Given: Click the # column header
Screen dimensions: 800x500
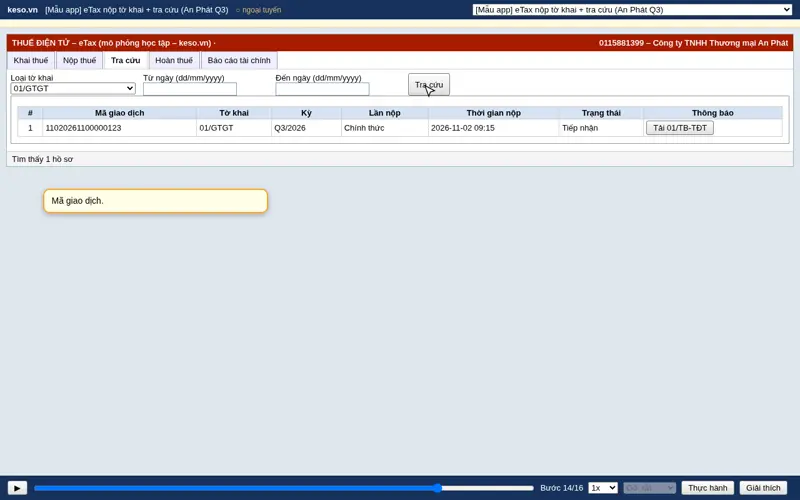Looking at the screenshot, I should point(30,113).
